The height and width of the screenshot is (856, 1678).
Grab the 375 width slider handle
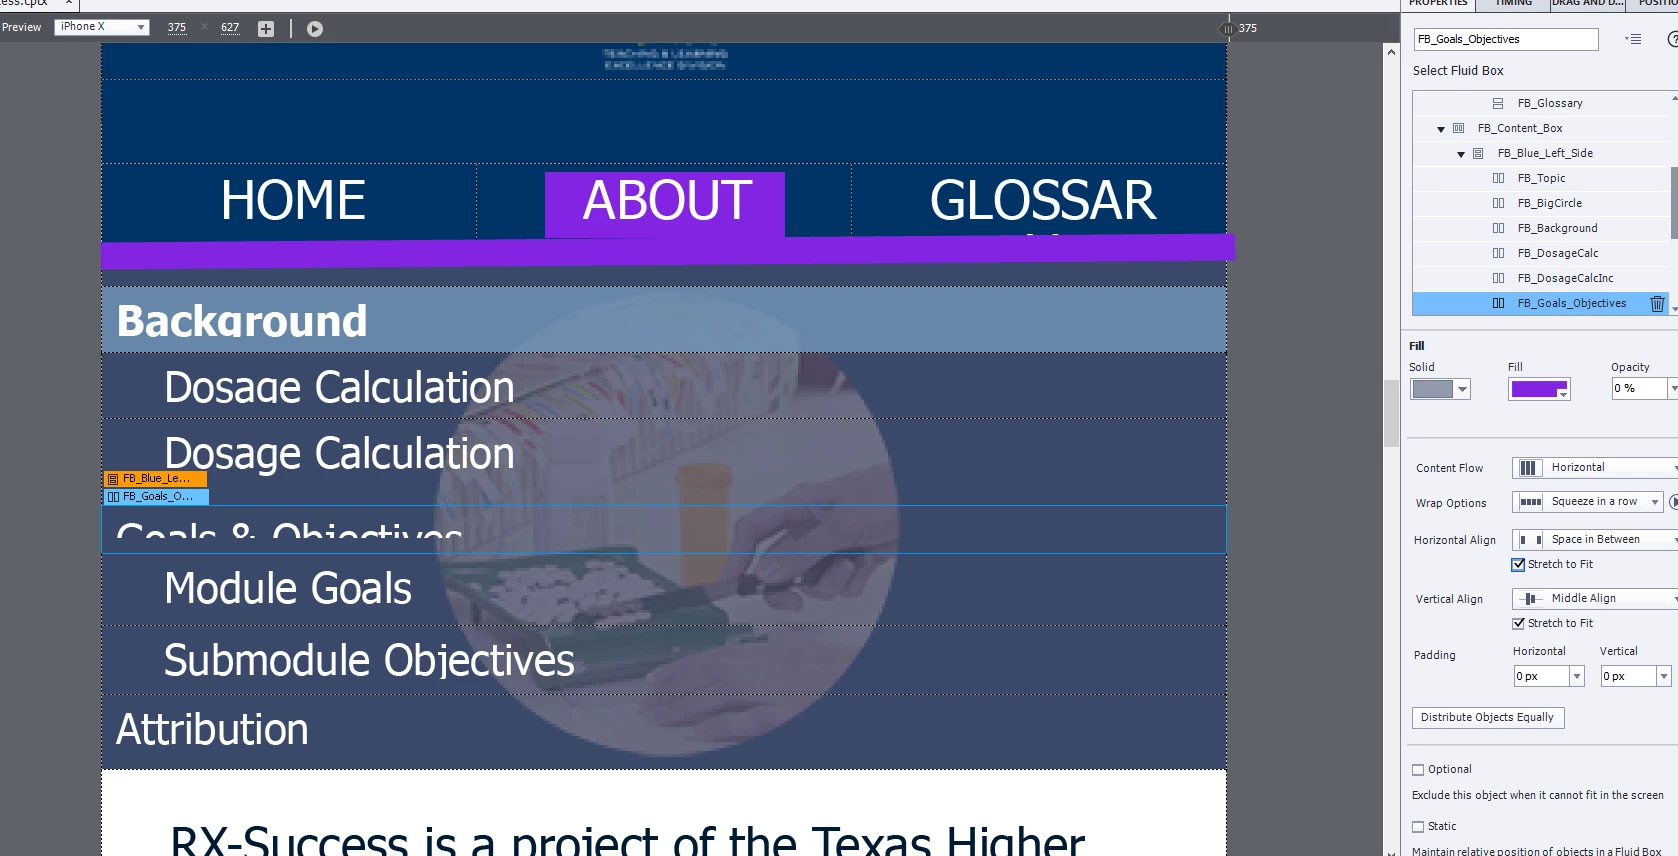1228,28
